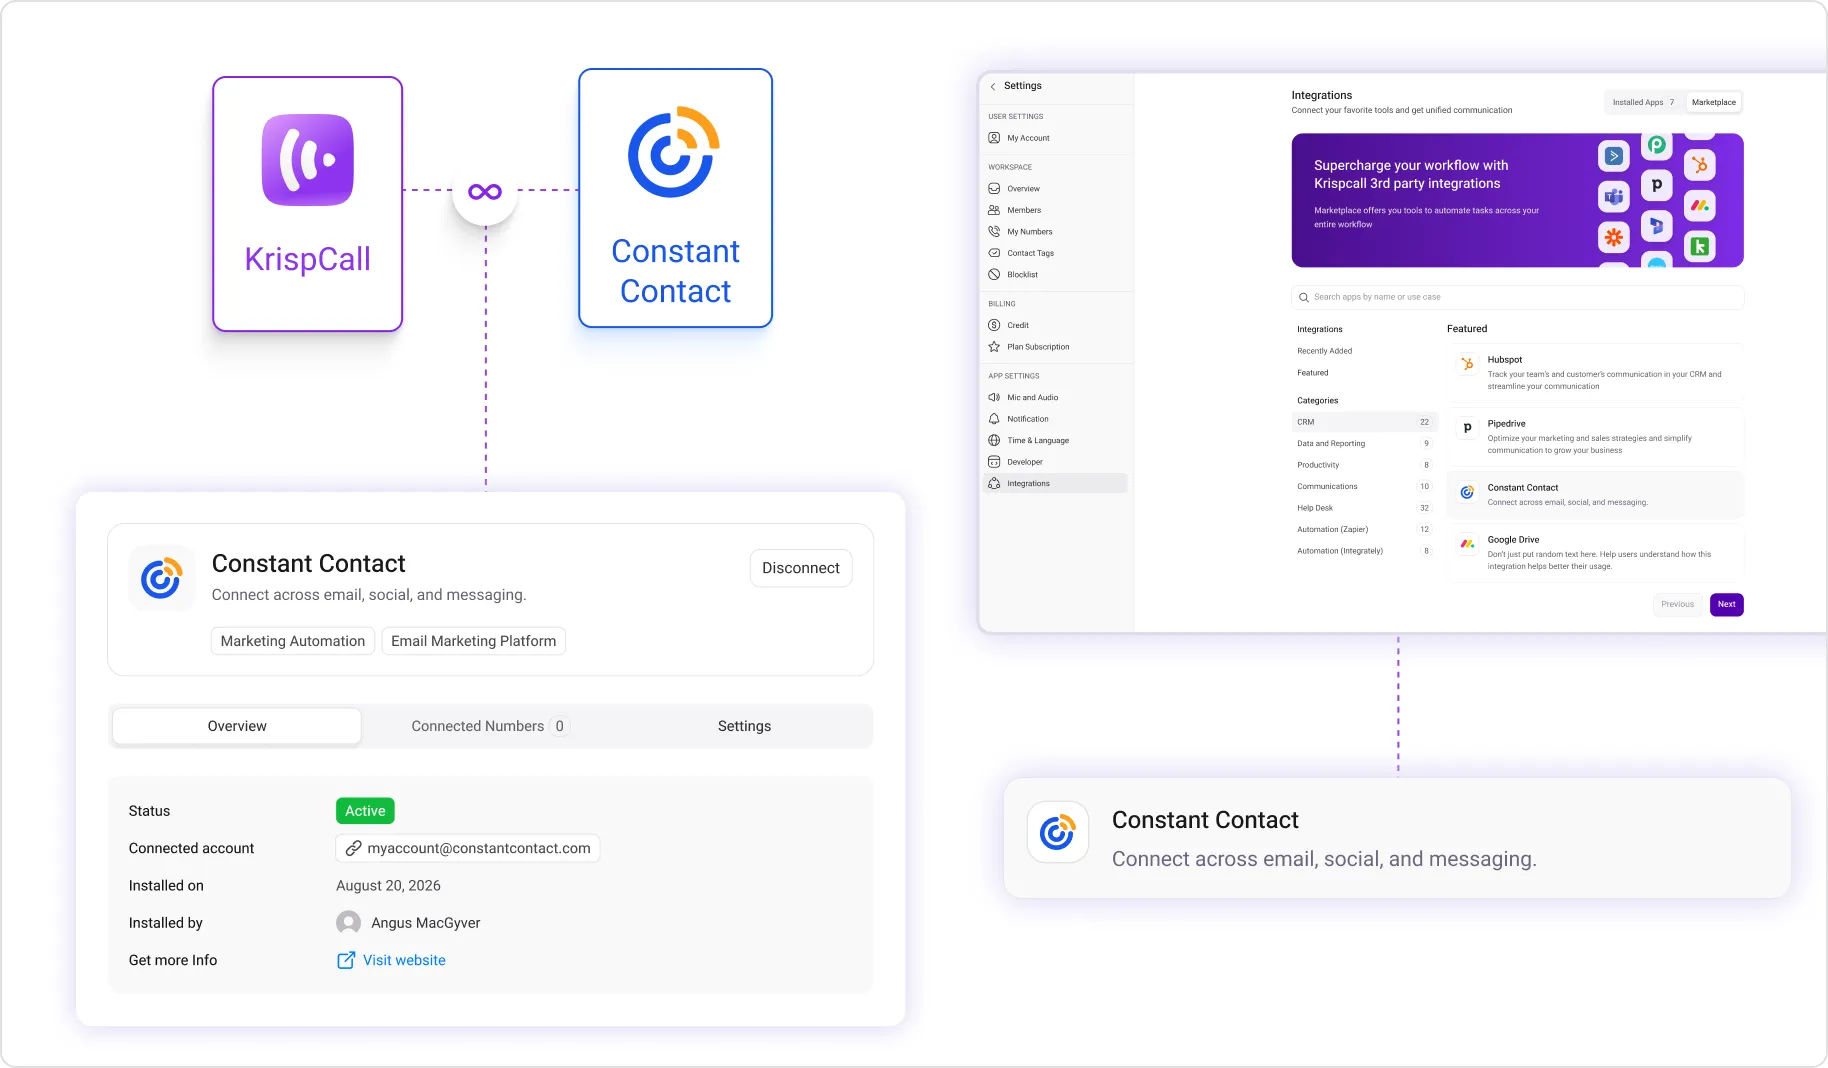
Task: Click the infinity link icon between logos
Action: [485, 192]
